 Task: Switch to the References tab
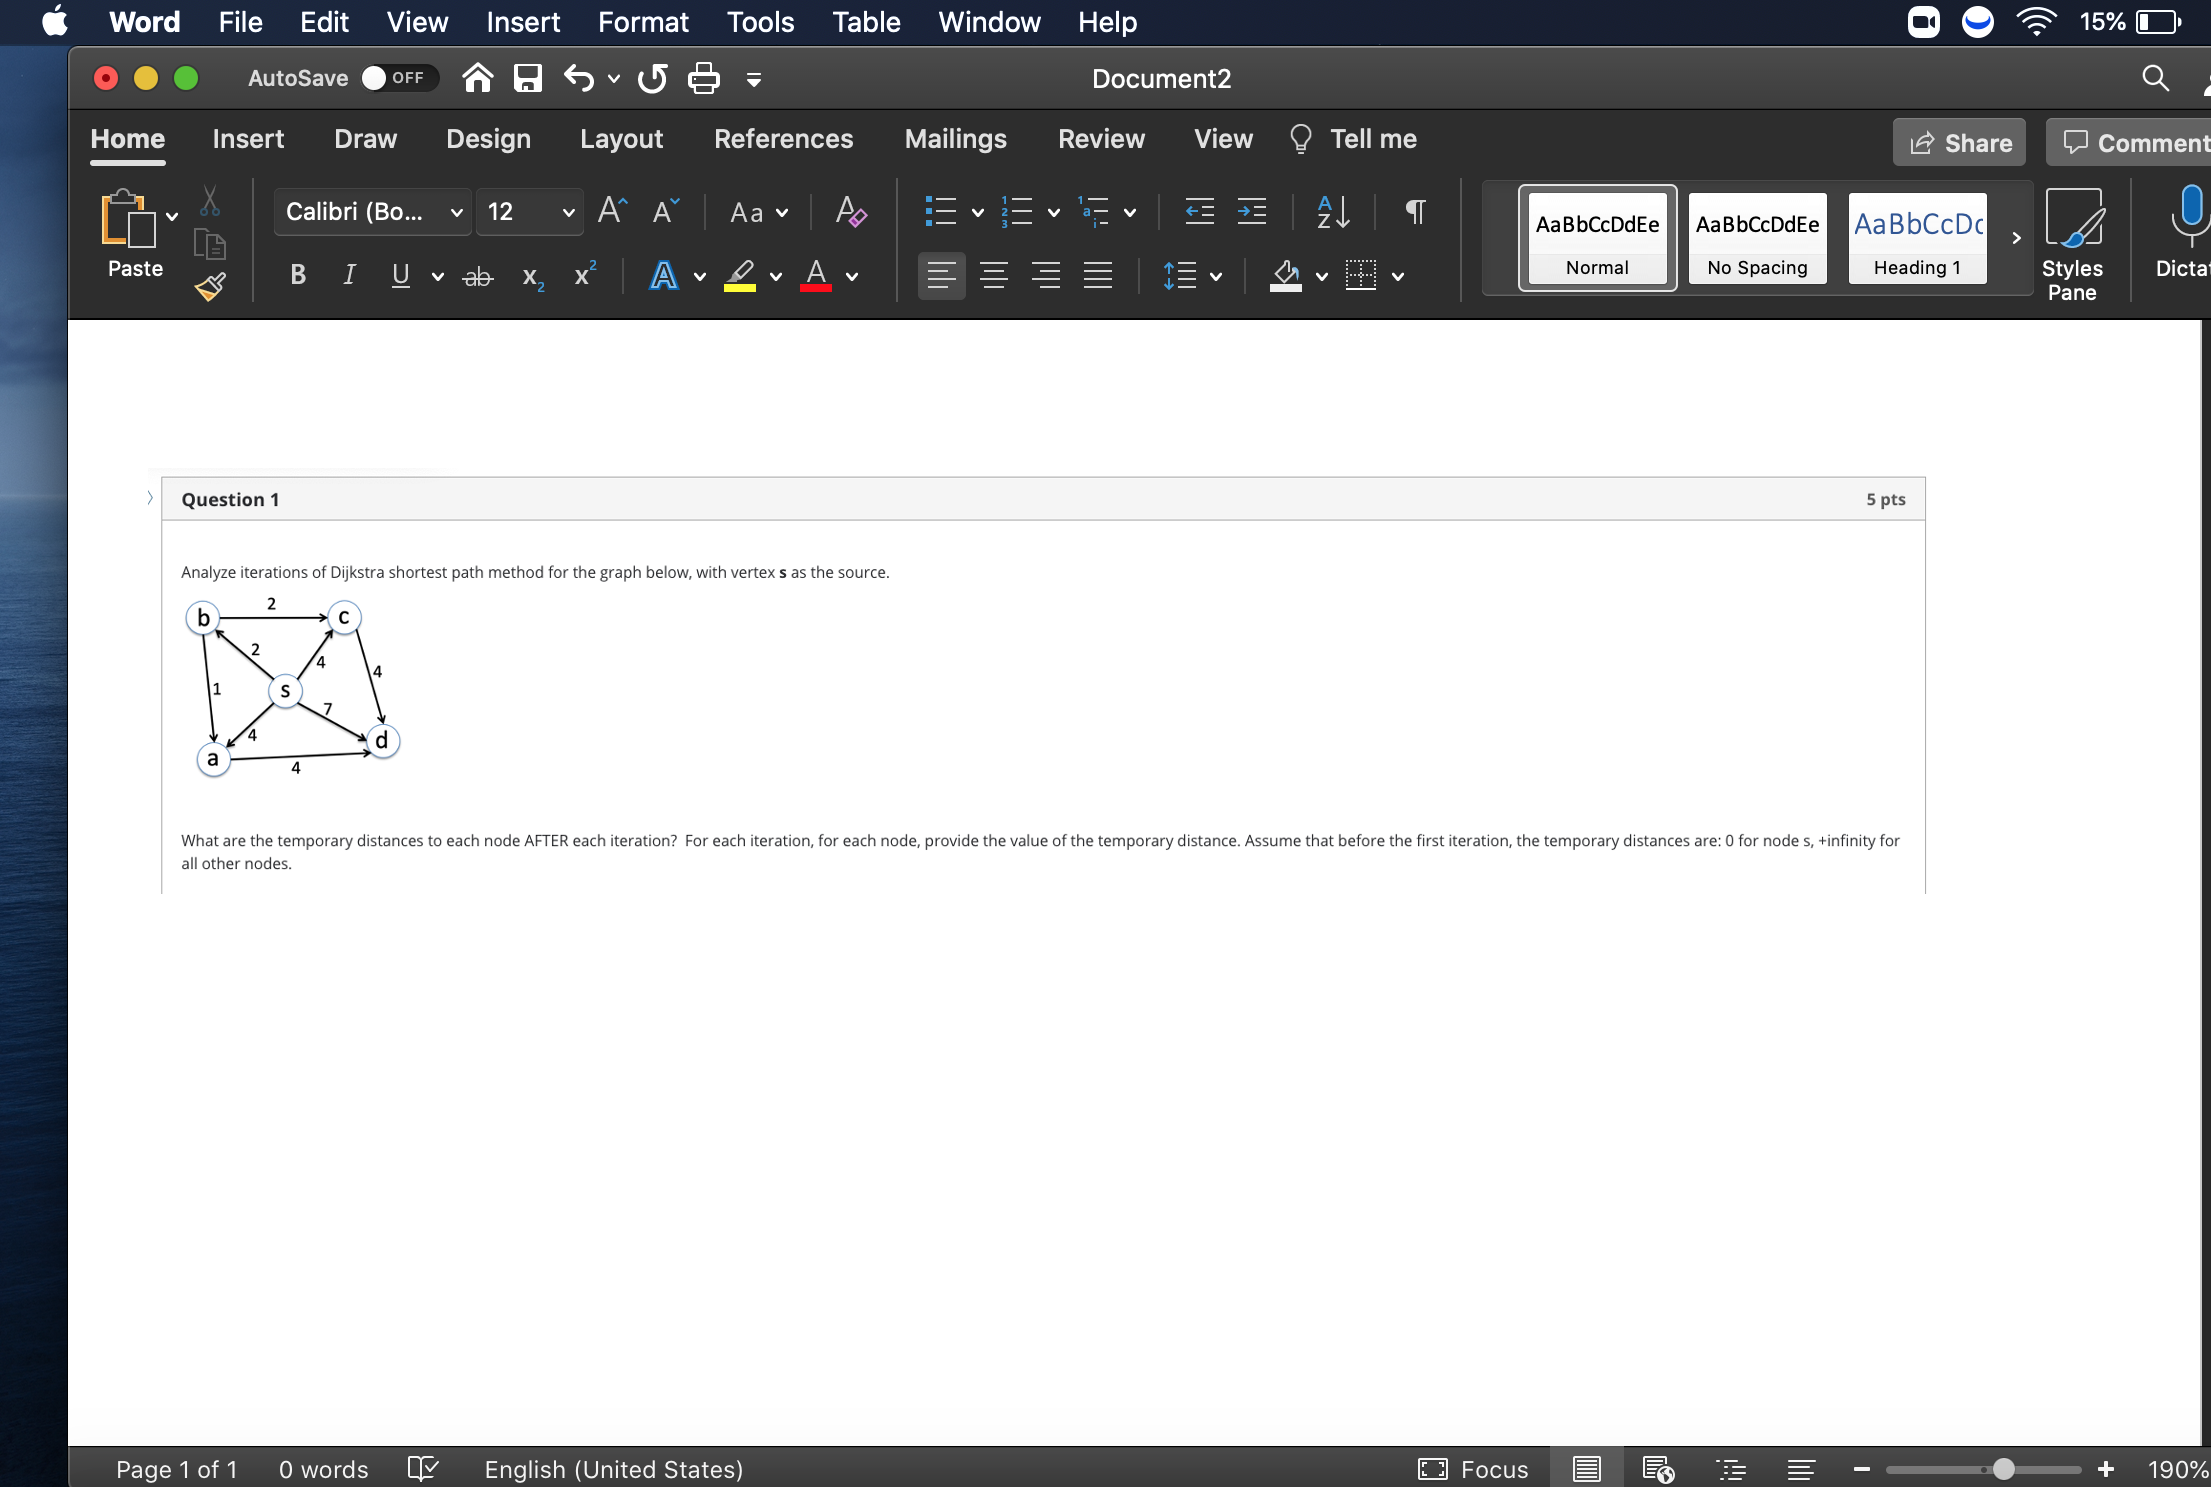[x=783, y=139]
